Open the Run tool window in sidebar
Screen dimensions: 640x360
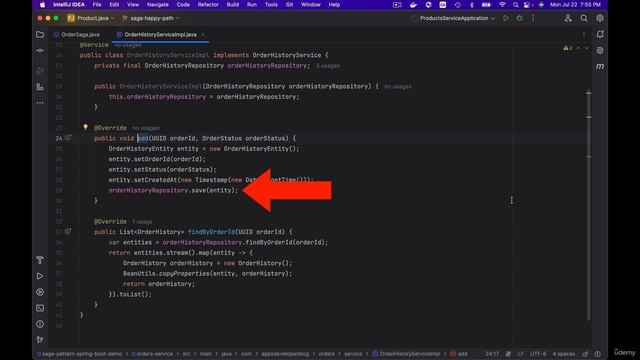click(x=40, y=276)
